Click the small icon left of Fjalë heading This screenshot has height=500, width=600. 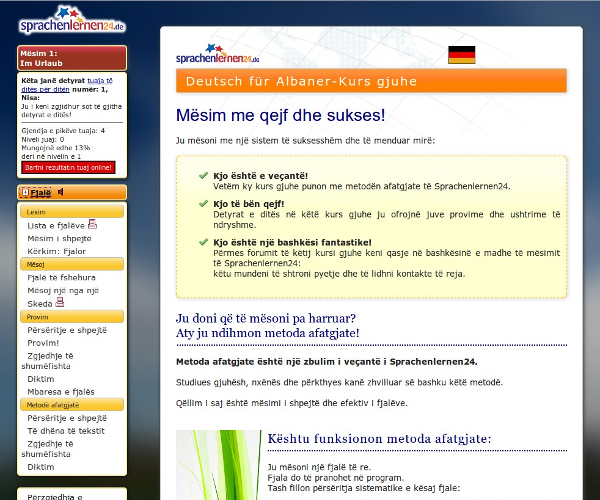(25, 192)
